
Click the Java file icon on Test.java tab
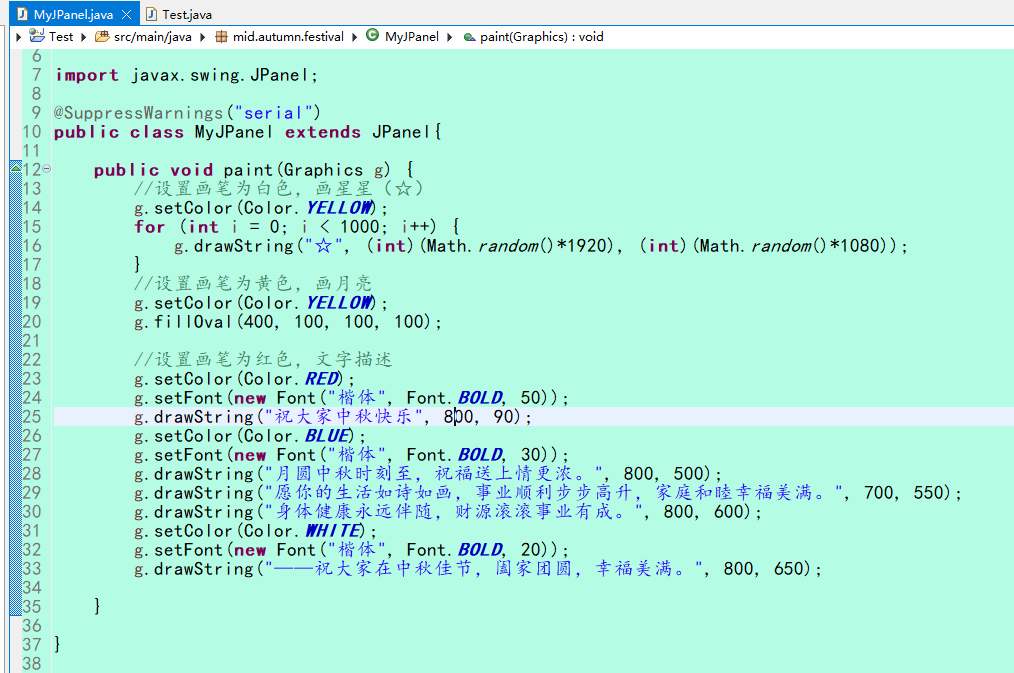pyautogui.click(x=151, y=14)
